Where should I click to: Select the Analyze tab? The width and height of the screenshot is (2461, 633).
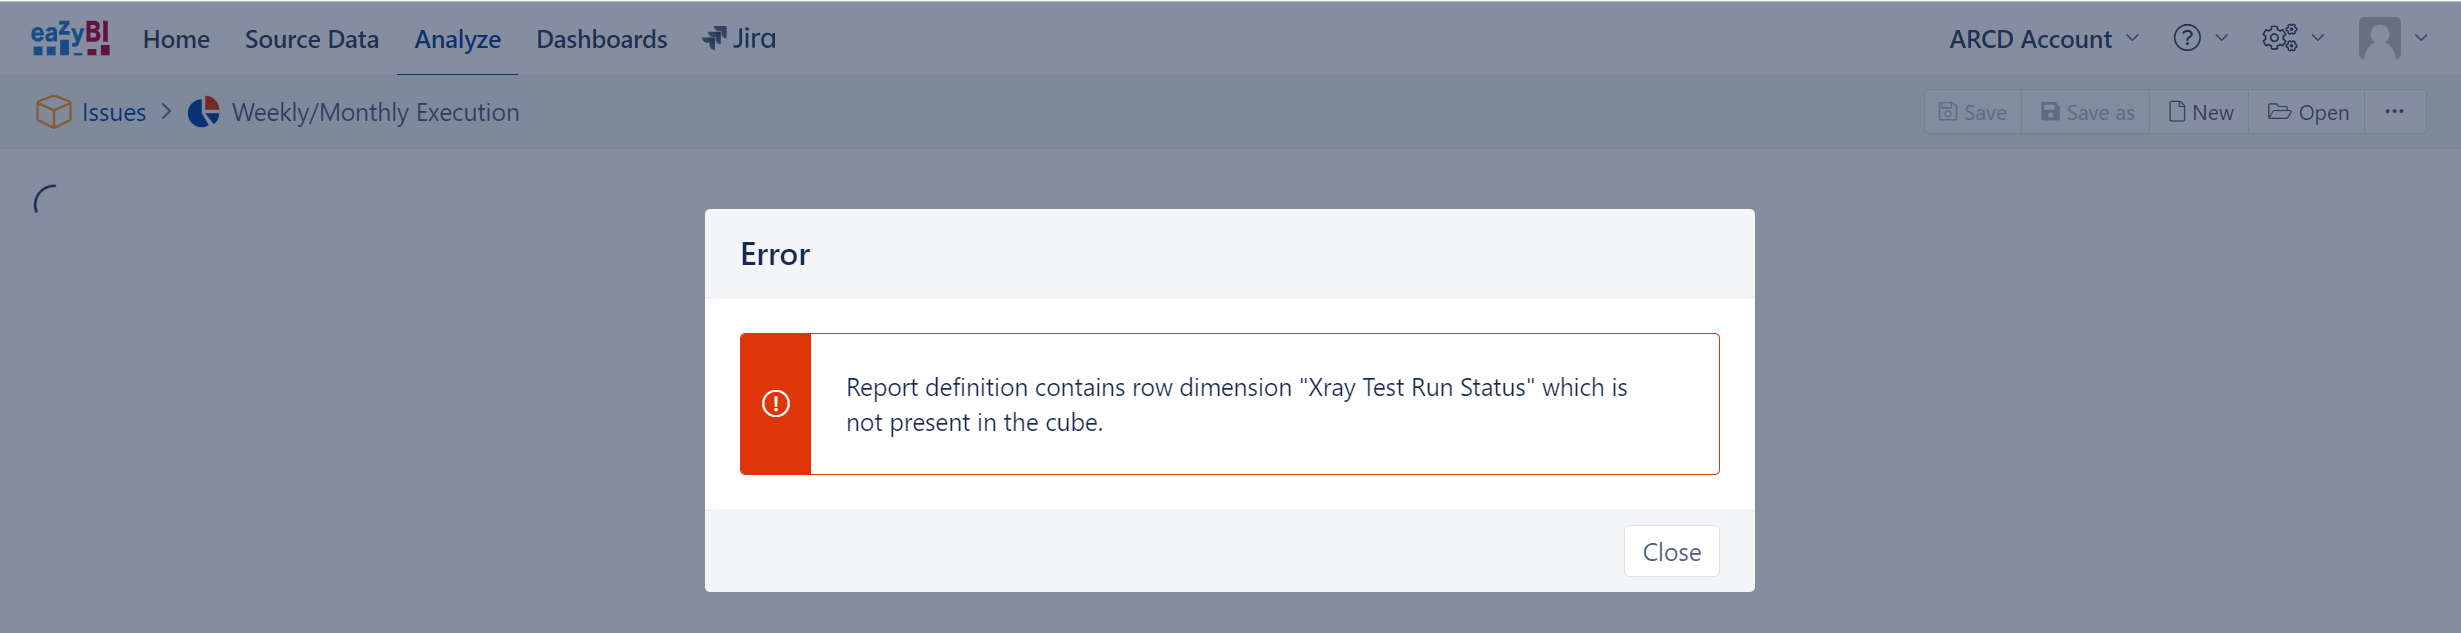click(457, 39)
